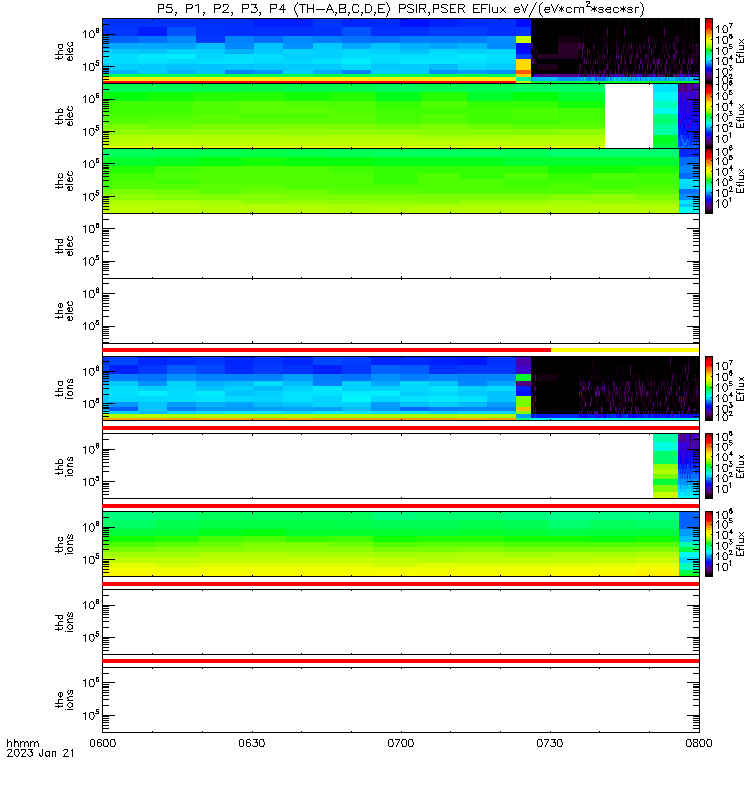Click the plot title starting with P5, P1, P2
750x800 pixels.
(401, 9)
